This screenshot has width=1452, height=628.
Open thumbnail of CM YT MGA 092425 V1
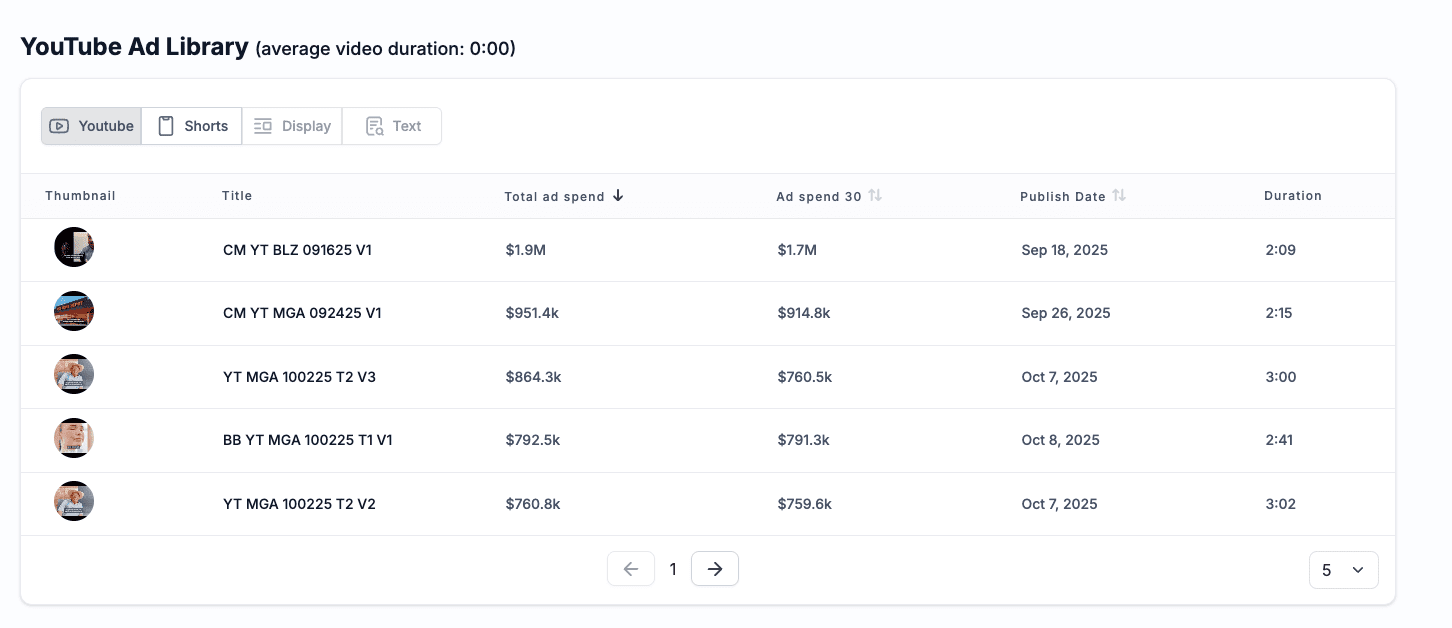click(74, 312)
